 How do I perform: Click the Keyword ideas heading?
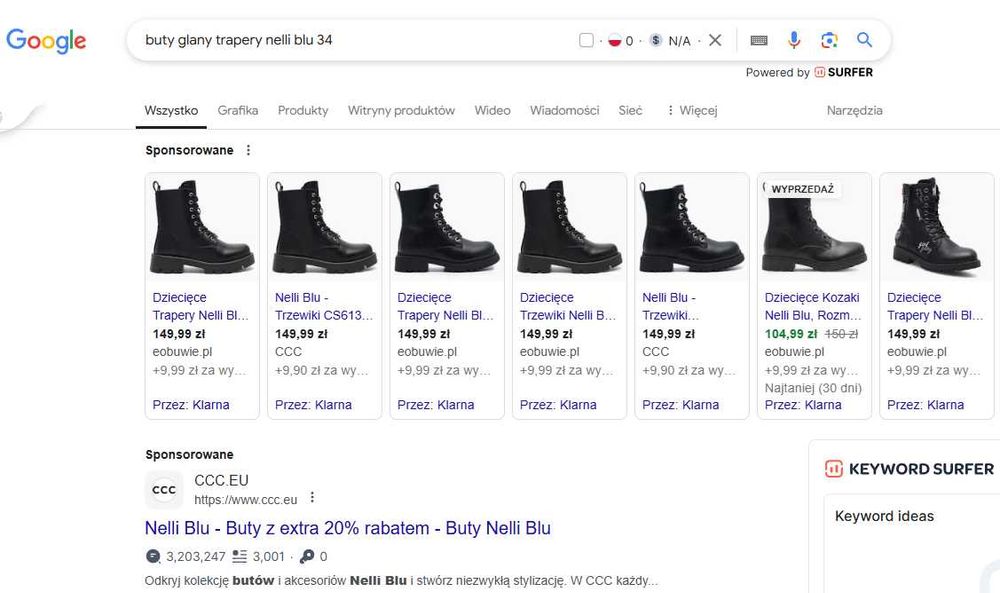[885, 516]
